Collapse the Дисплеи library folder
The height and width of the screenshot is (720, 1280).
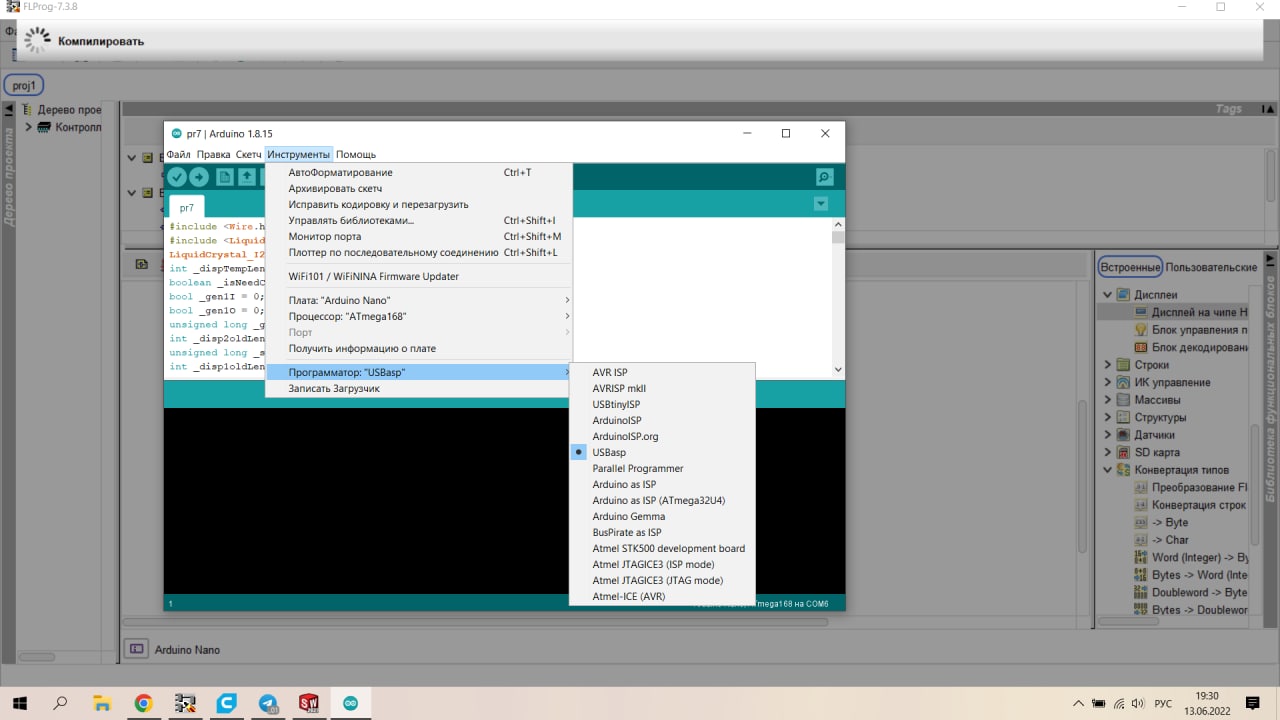click(x=1108, y=295)
